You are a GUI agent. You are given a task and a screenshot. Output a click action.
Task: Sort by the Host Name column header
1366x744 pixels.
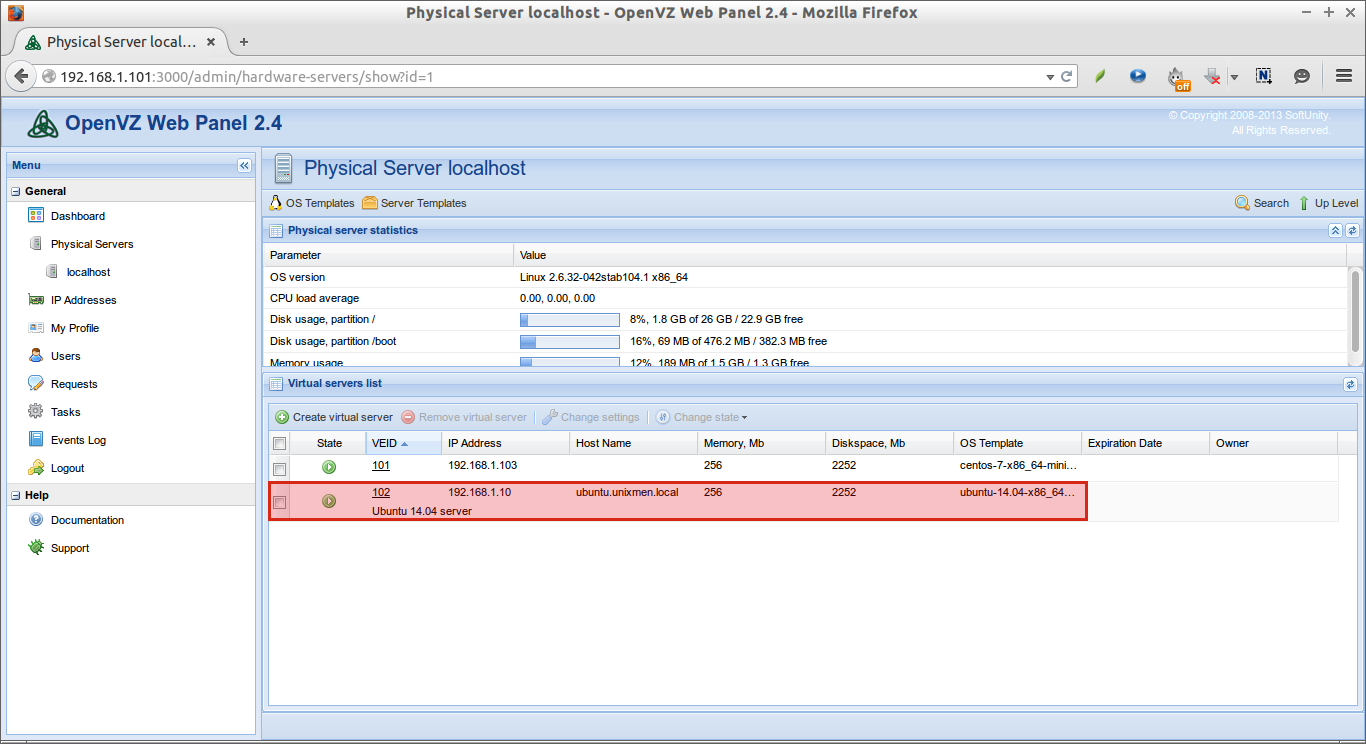tap(634, 443)
